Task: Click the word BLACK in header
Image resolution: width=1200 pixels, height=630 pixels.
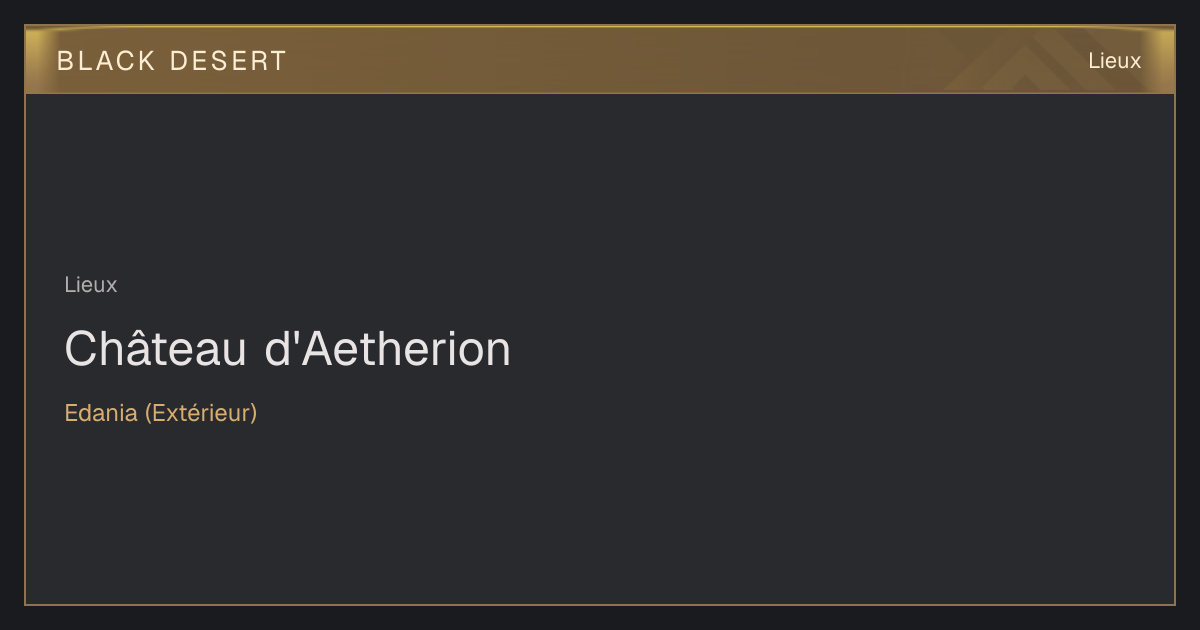Action: pyautogui.click(x=106, y=61)
